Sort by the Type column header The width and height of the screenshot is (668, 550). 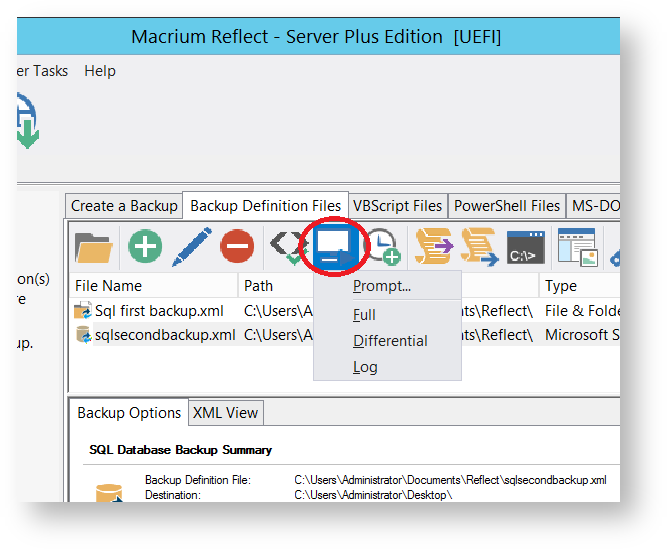[x=580, y=285]
